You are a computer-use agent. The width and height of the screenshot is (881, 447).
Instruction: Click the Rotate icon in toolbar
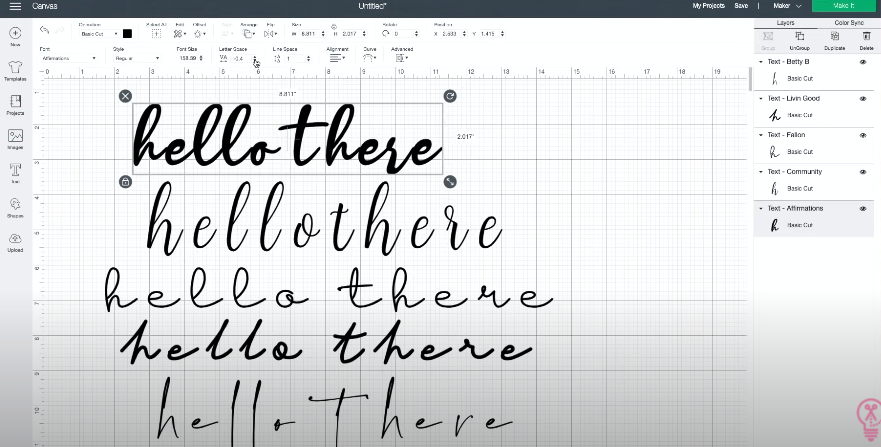pos(385,34)
